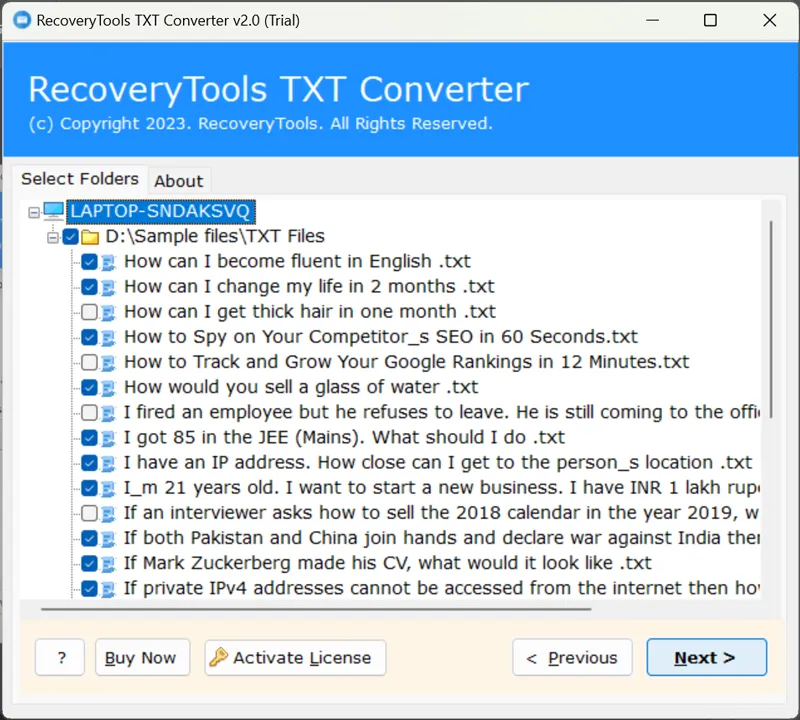This screenshot has height=720, width=800.
Task: Go to Next step
Action: (x=707, y=657)
